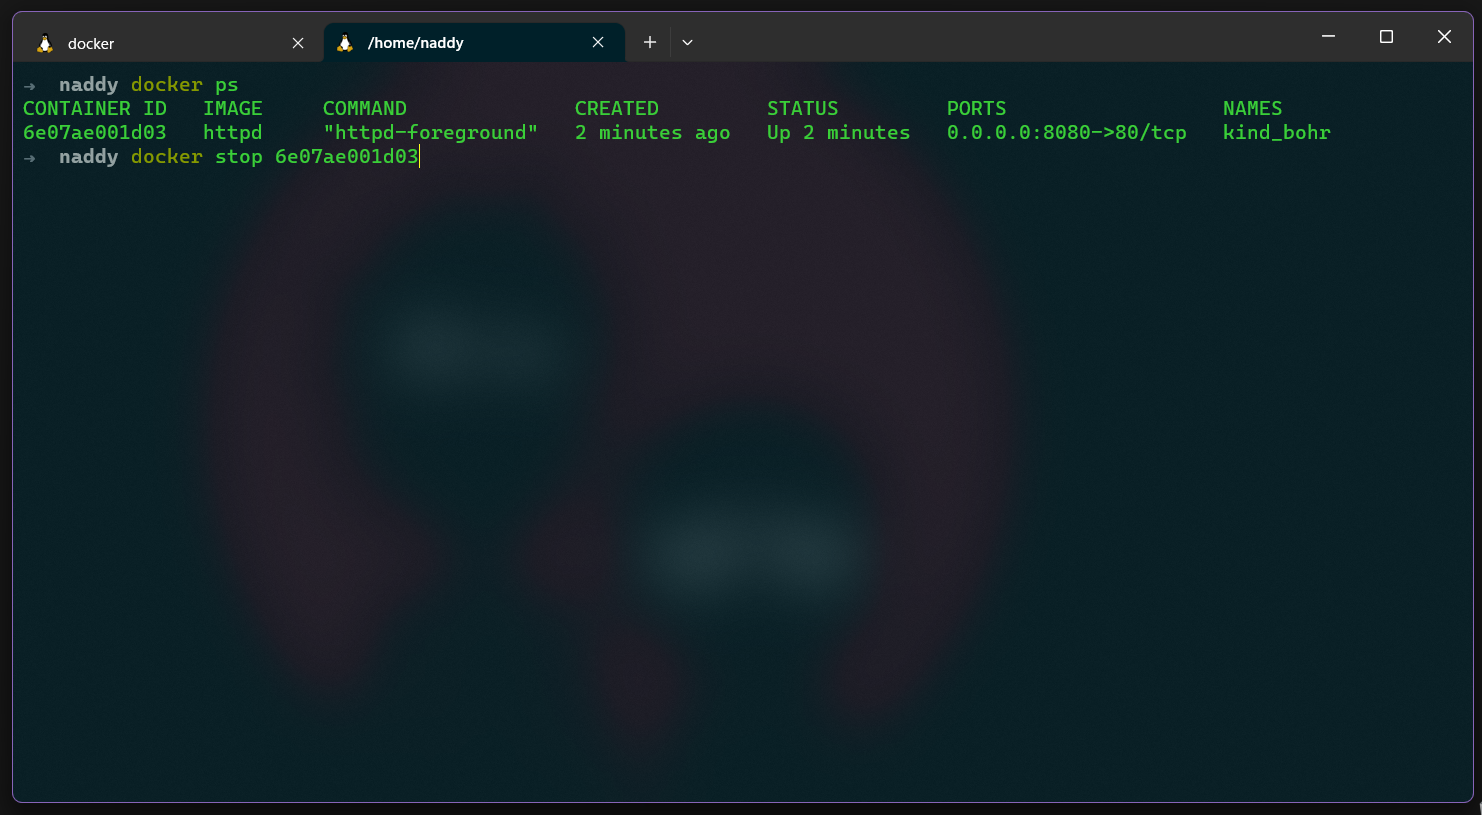Click the port mapping 0.0.0.0:8080->80/tcp
Viewport: 1482px width, 815px height.
[x=1066, y=132]
